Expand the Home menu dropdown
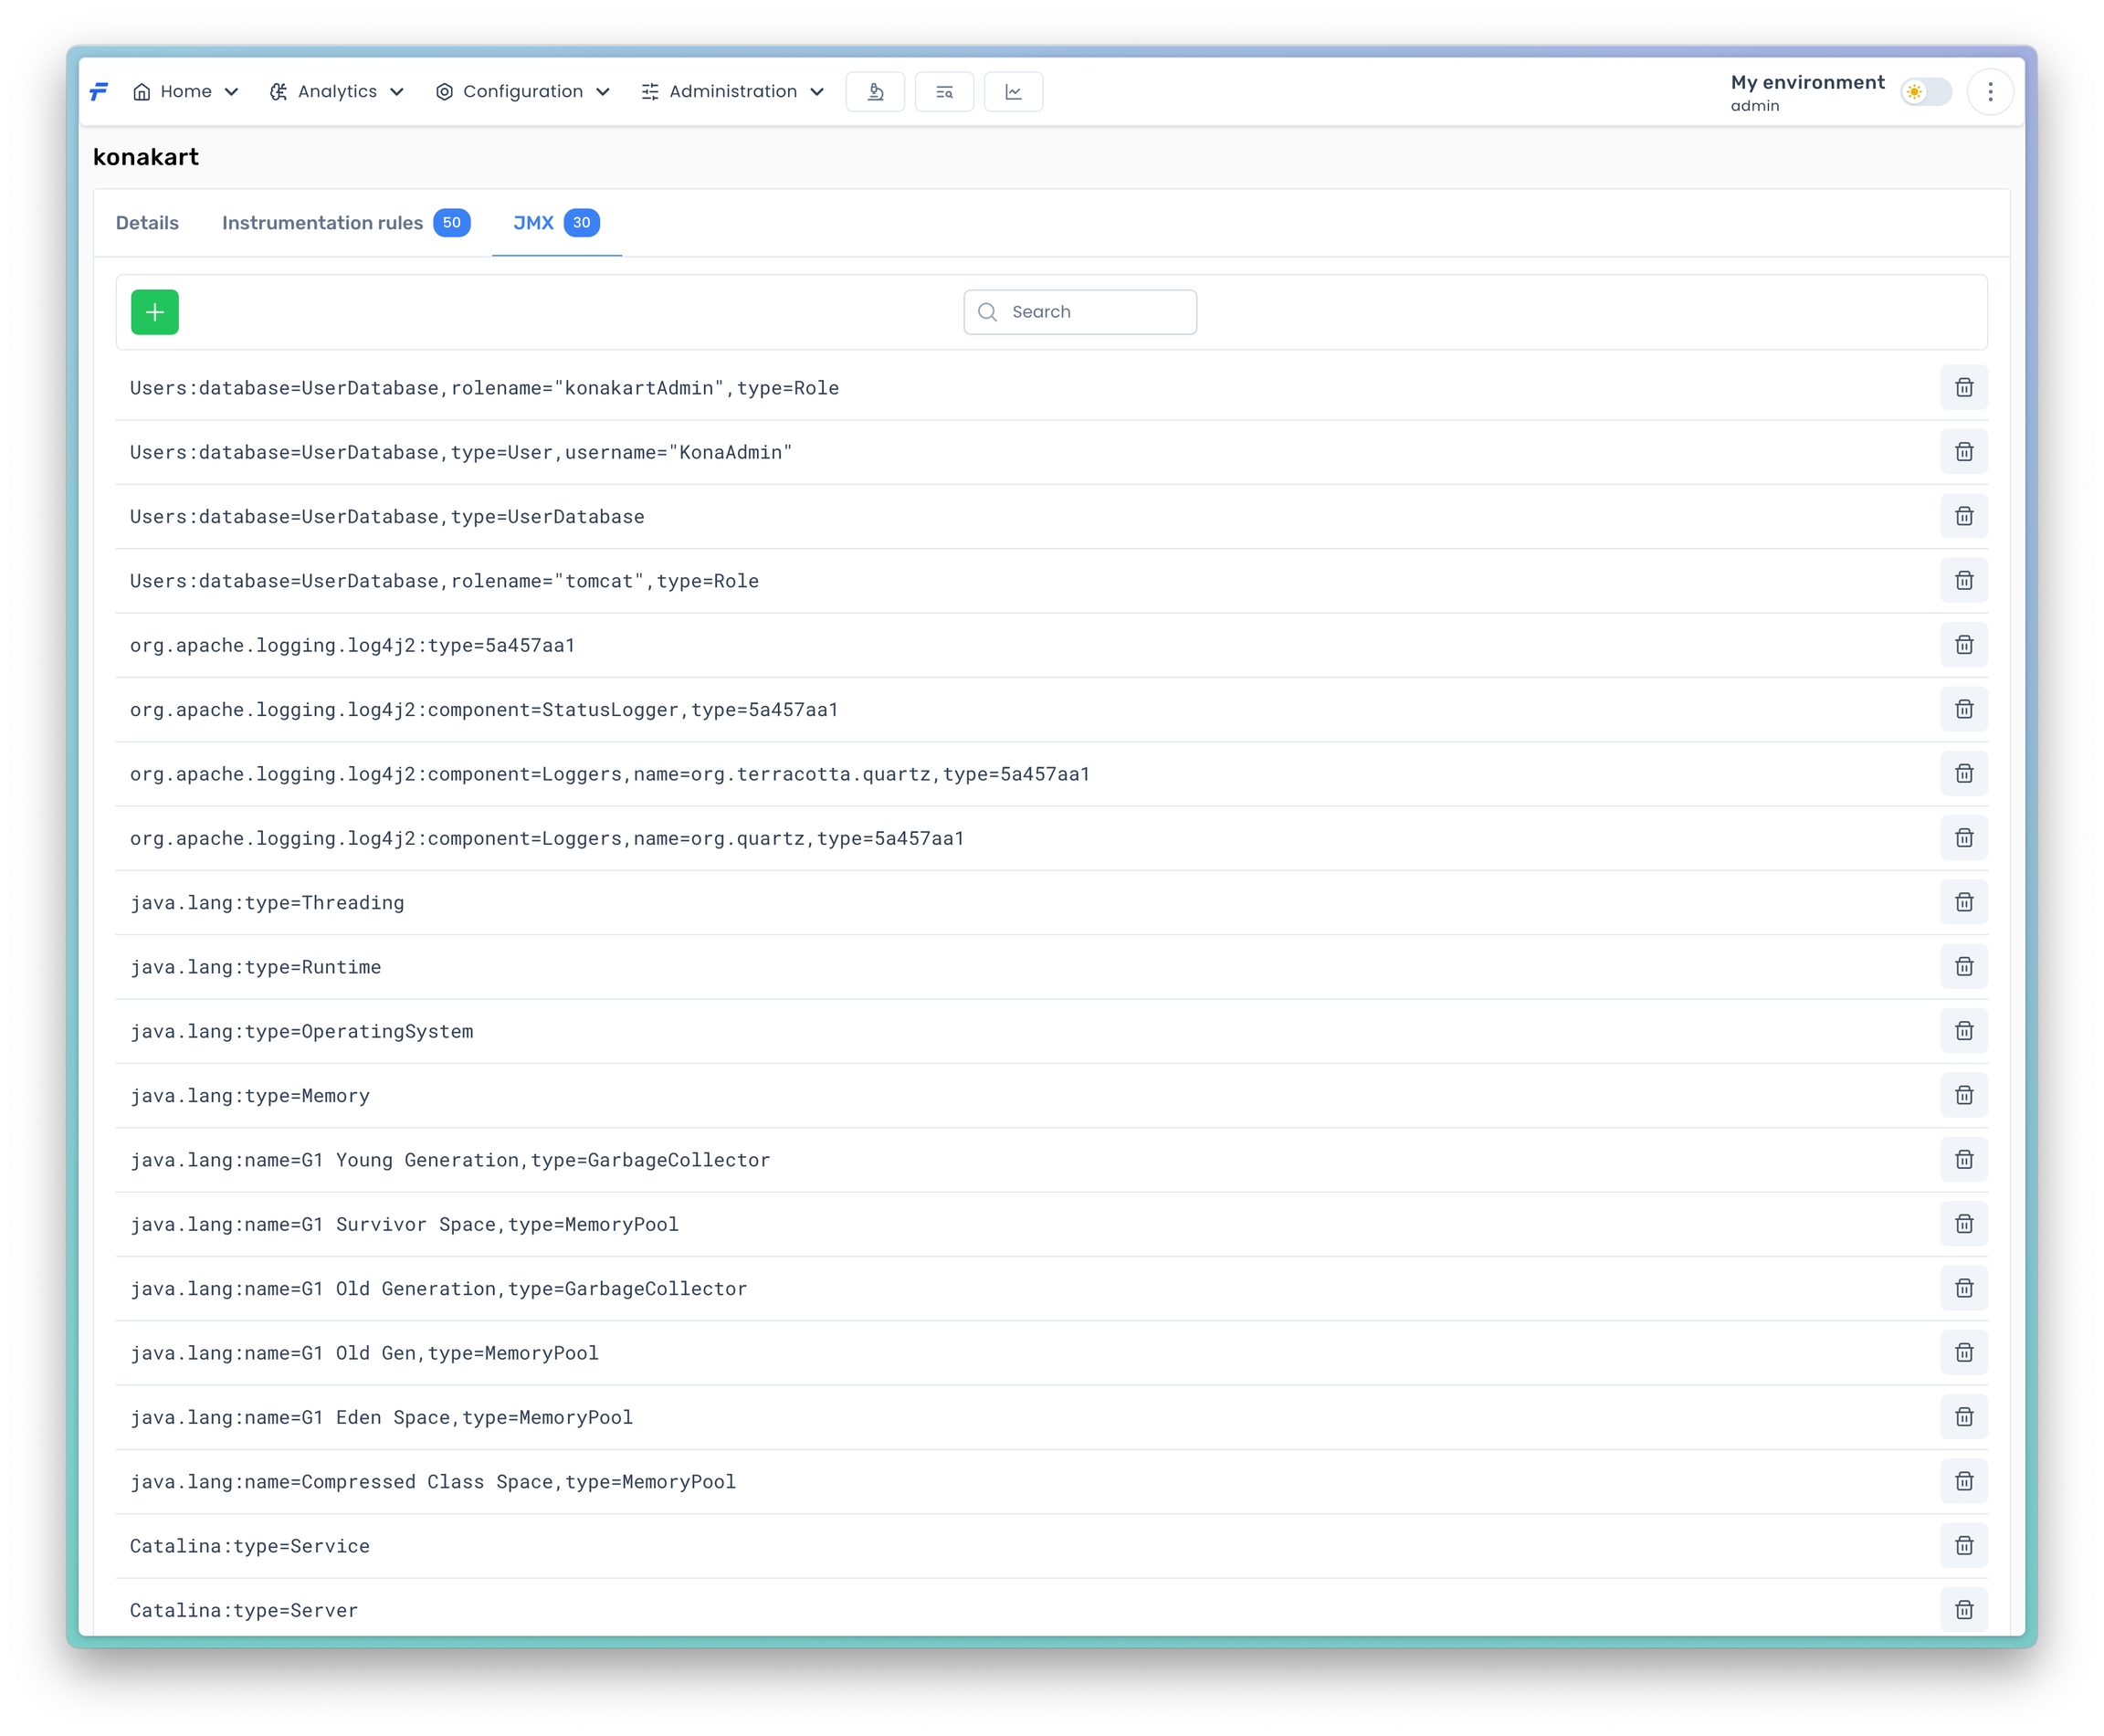Viewport: 2104px width, 1736px height. click(x=186, y=92)
